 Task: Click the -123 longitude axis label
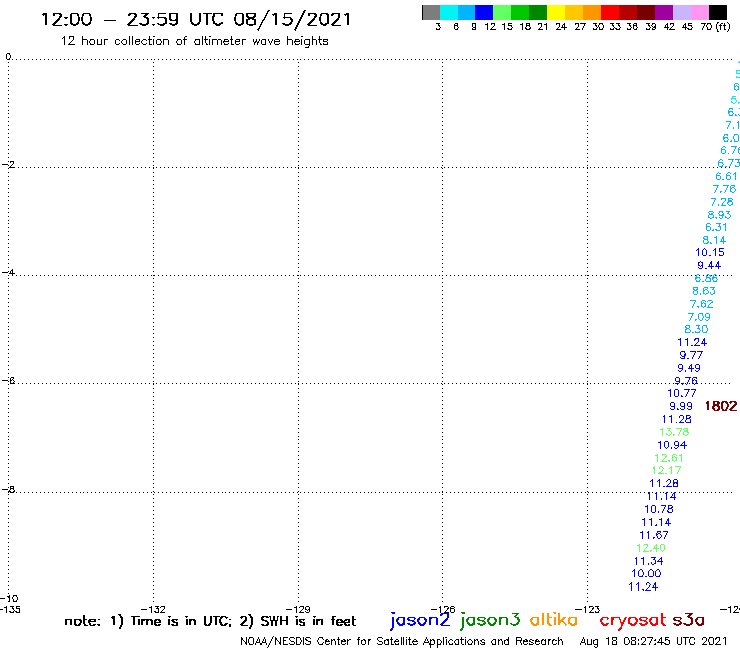point(588,609)
